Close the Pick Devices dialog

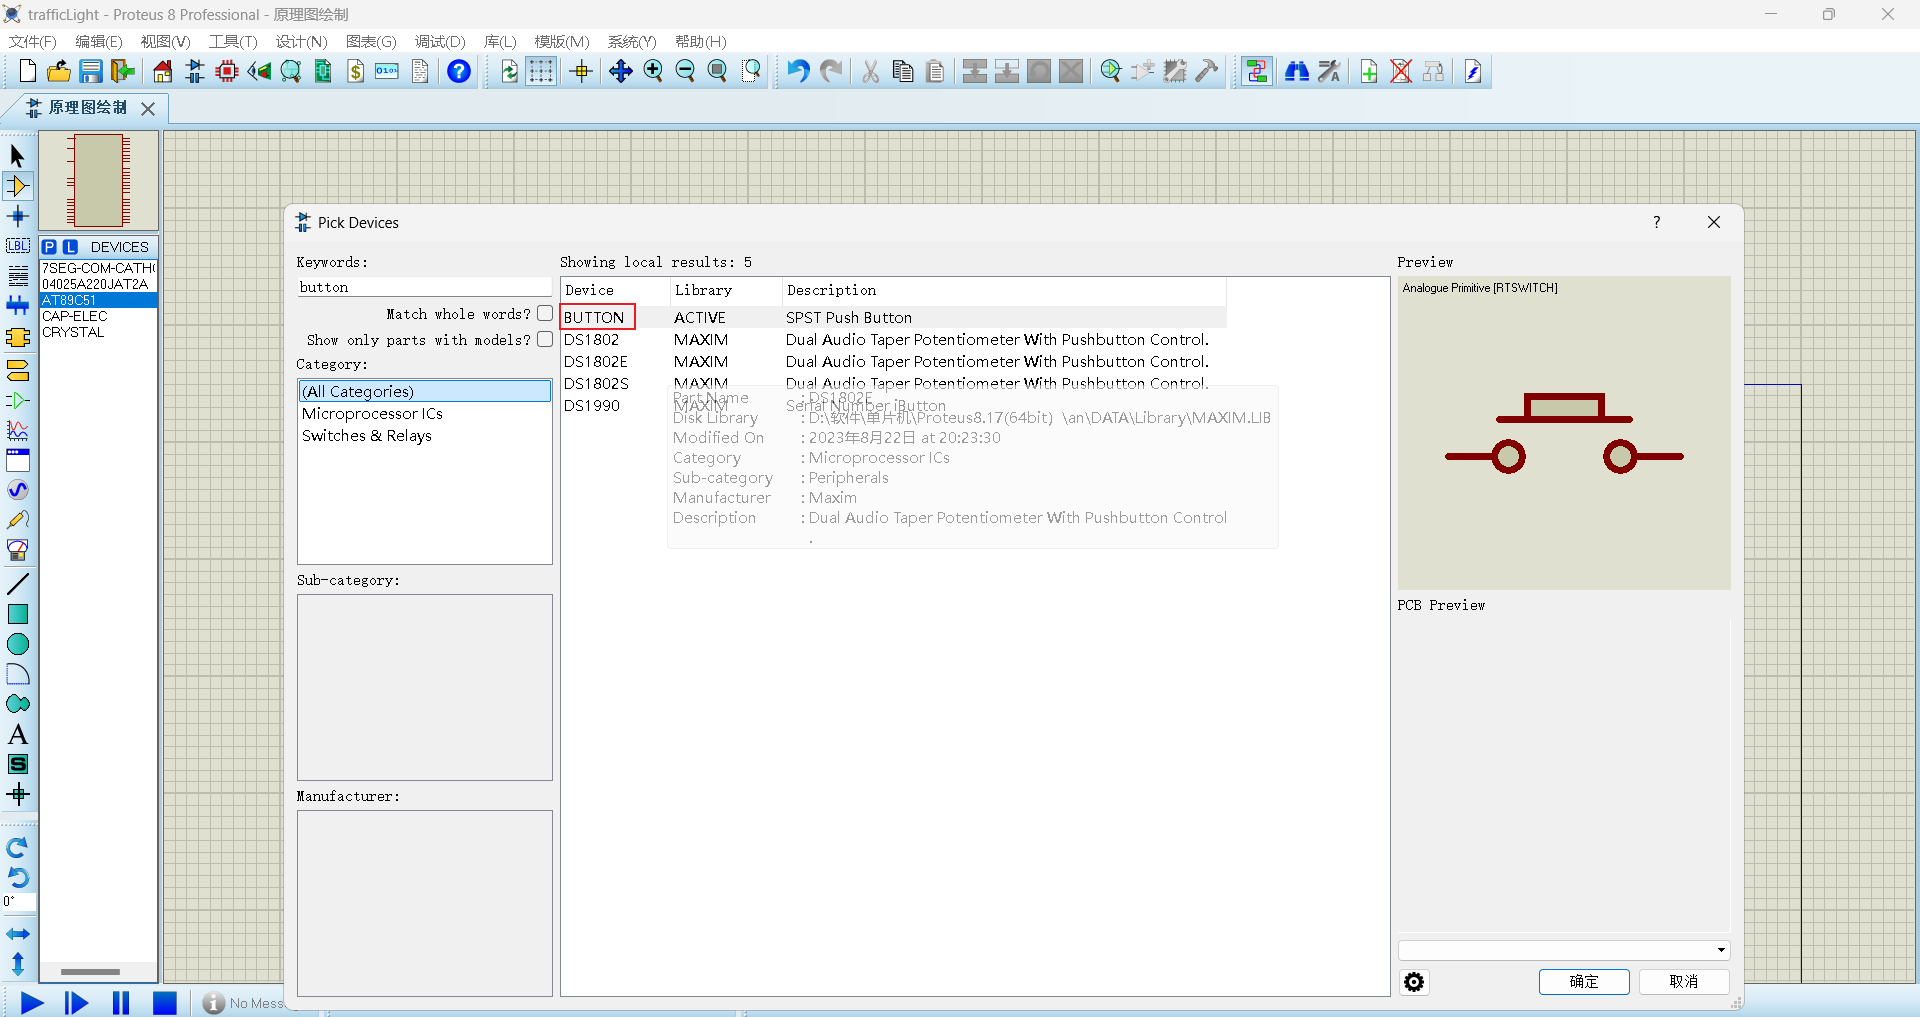pos(1714,222)
